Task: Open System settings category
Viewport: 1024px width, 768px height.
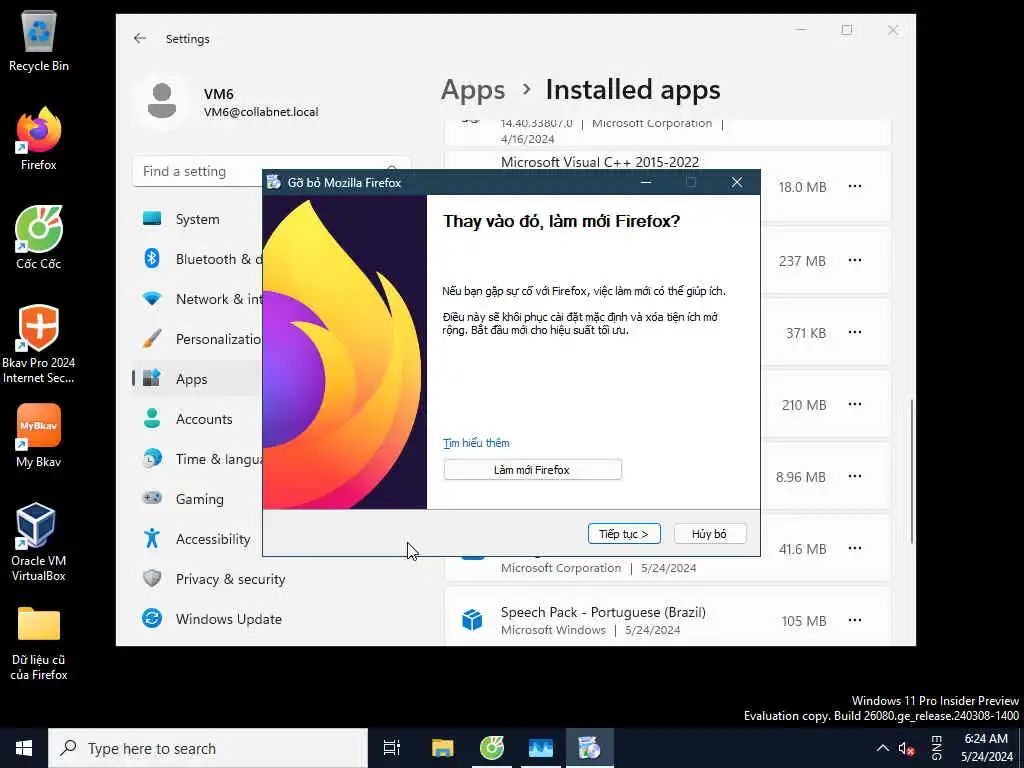Action: tap(197, 219)
